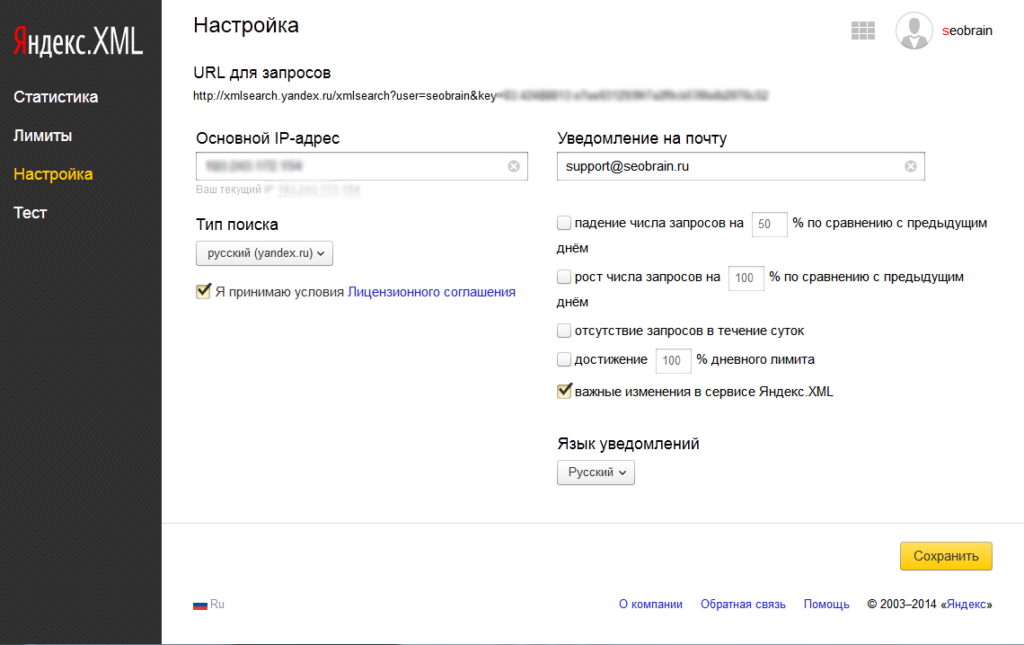Toggle license agreement acceptance checkbox
Viewport: 1024px width, 645px height.
[x=203, y=291]
